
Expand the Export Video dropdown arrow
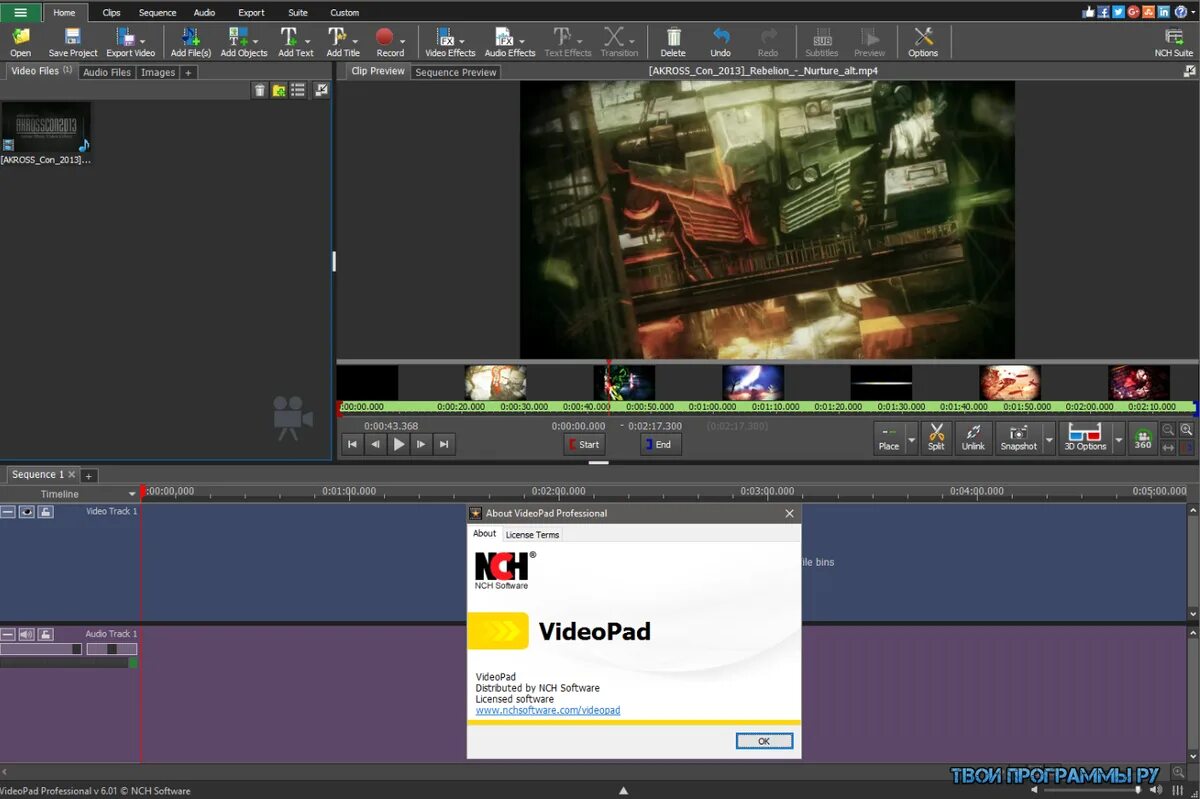click(143, 41)
